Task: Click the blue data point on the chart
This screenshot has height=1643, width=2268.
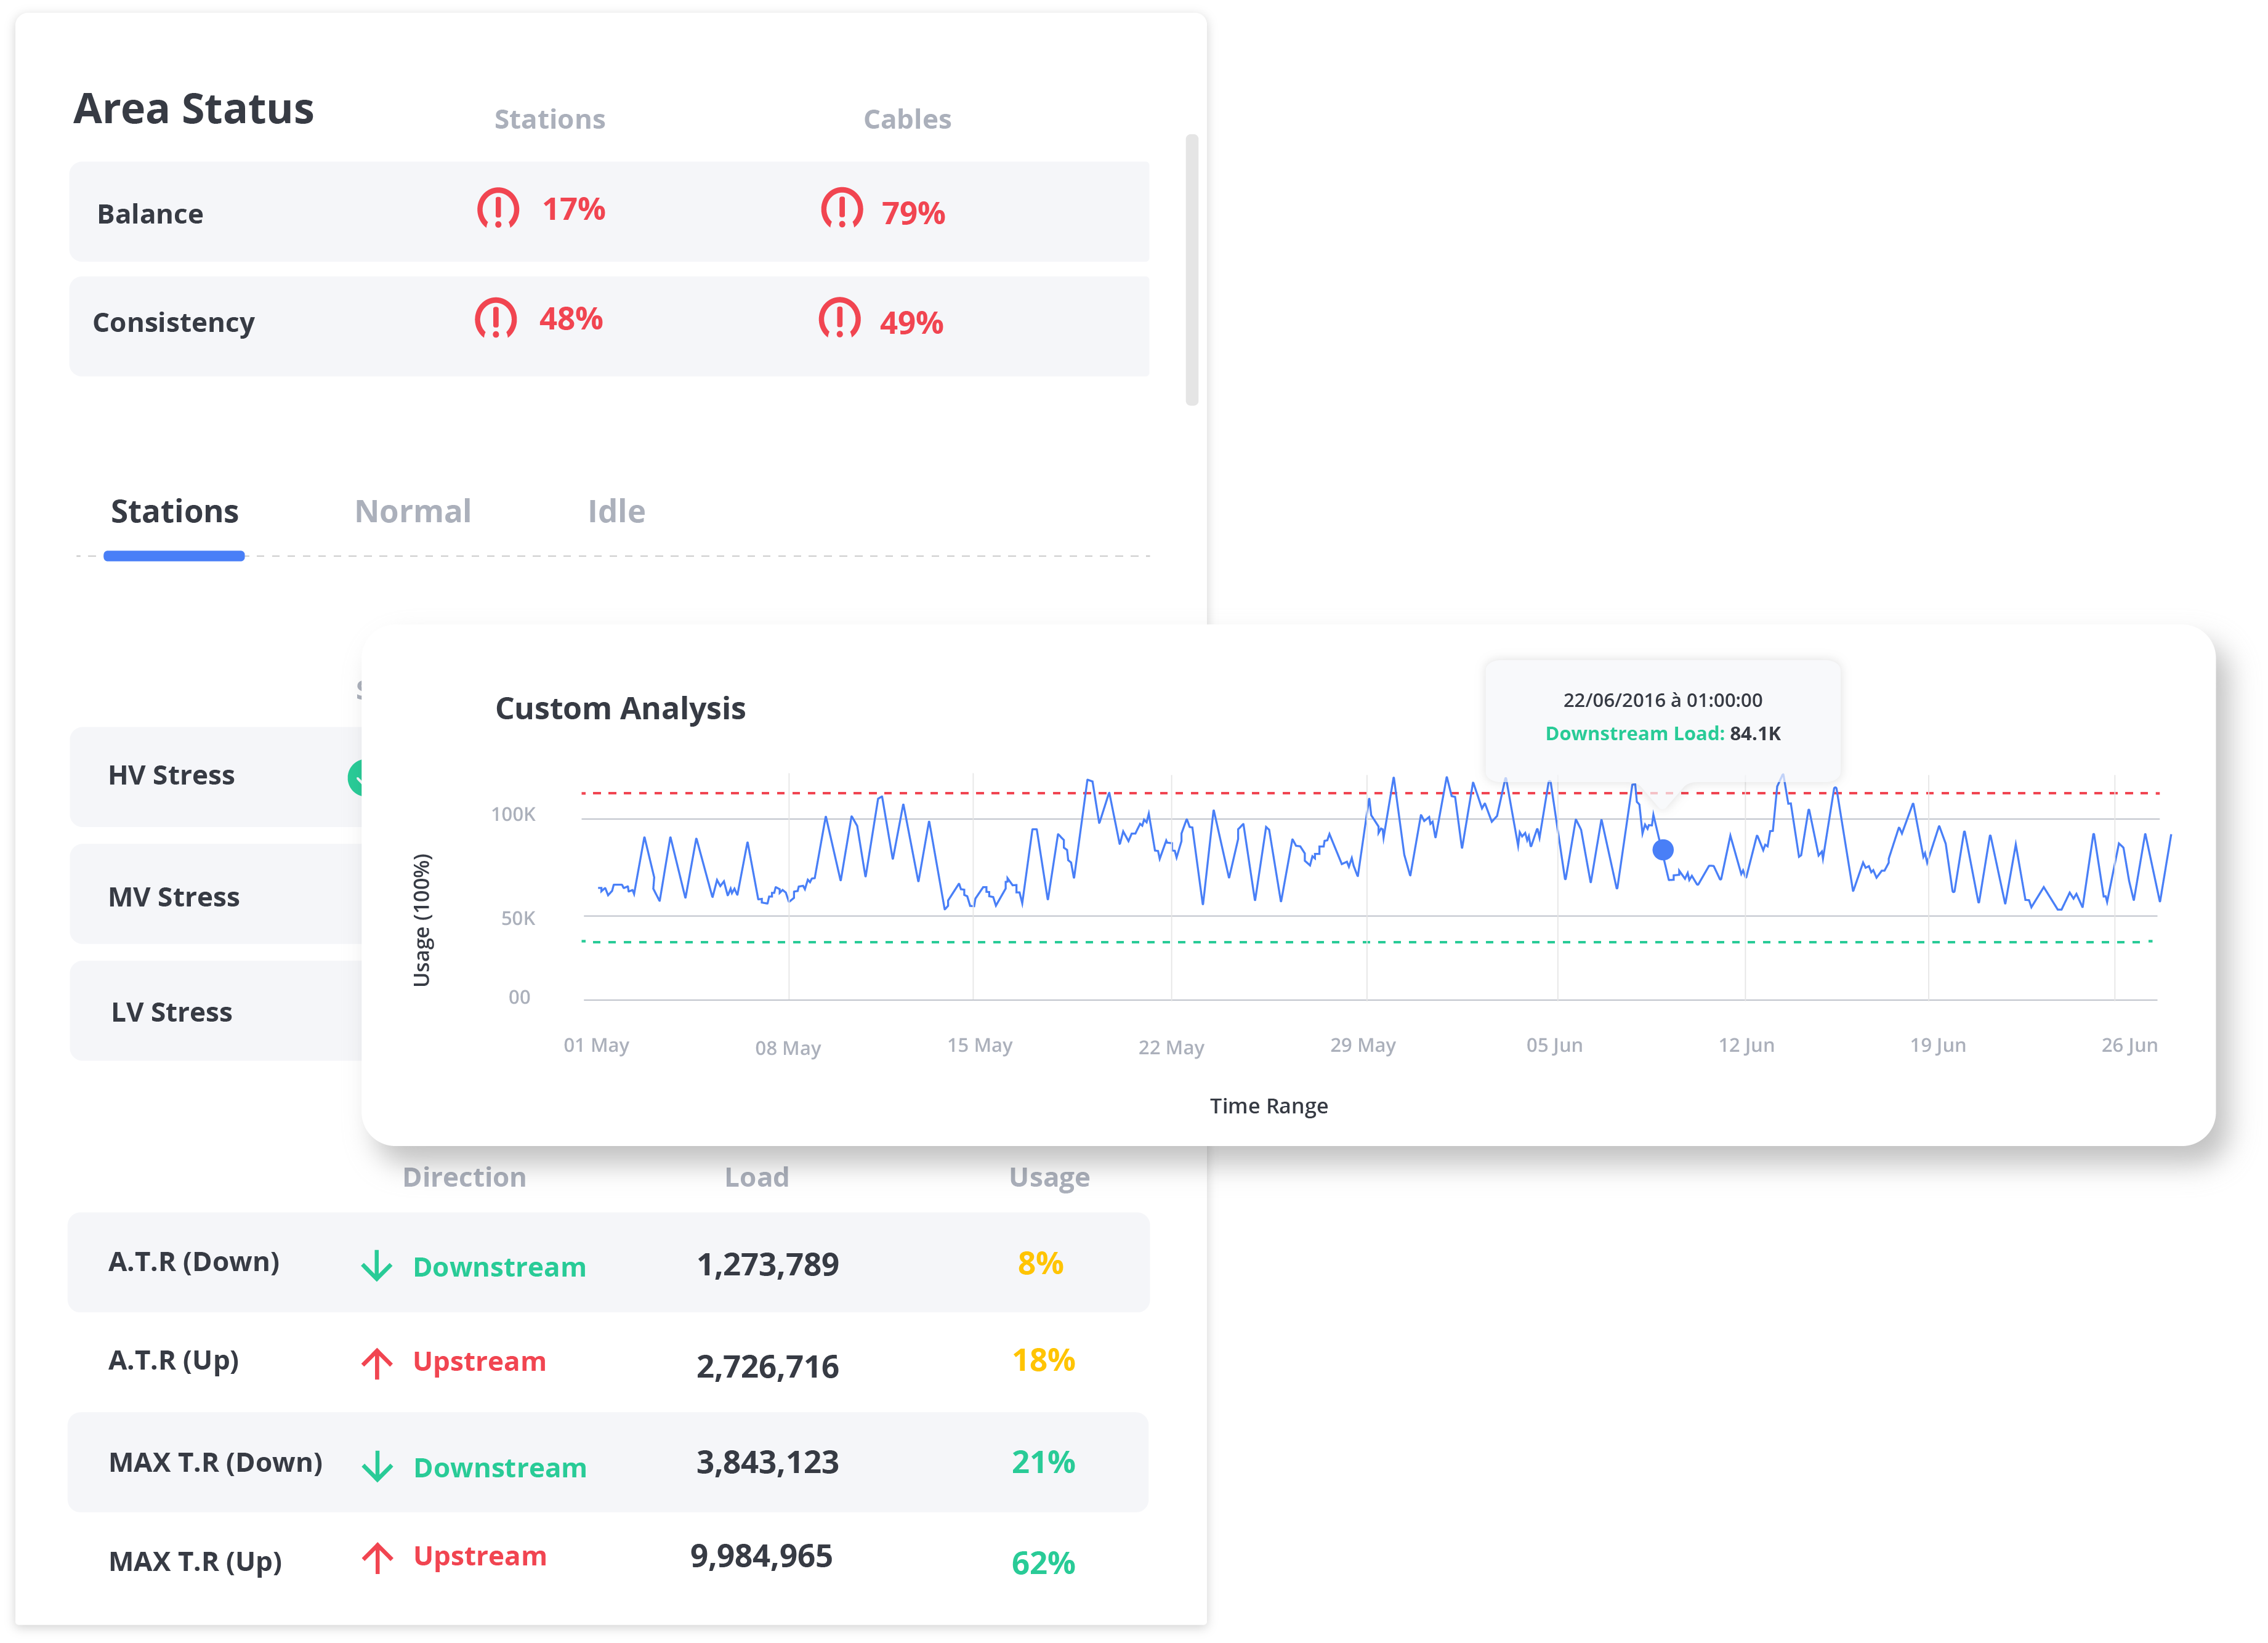Action: (1663, 850)
